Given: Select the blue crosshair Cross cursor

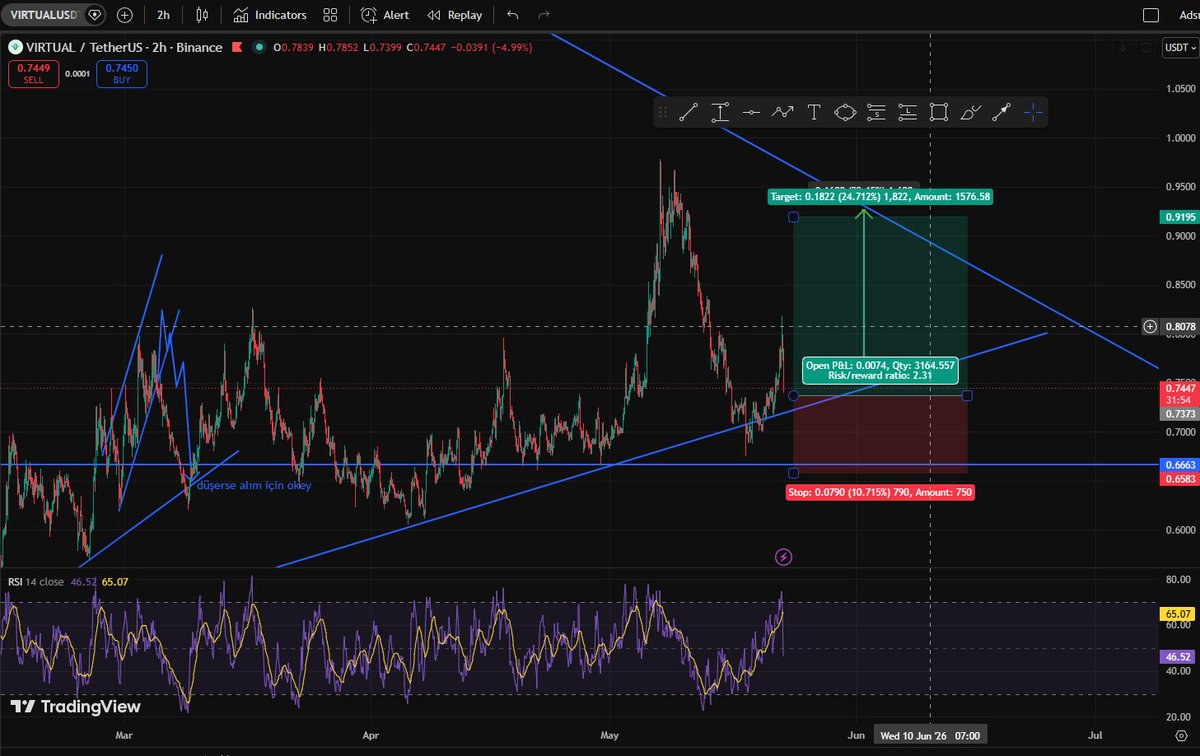Looking at the screenshot, I should click(x=1033, y=113).
